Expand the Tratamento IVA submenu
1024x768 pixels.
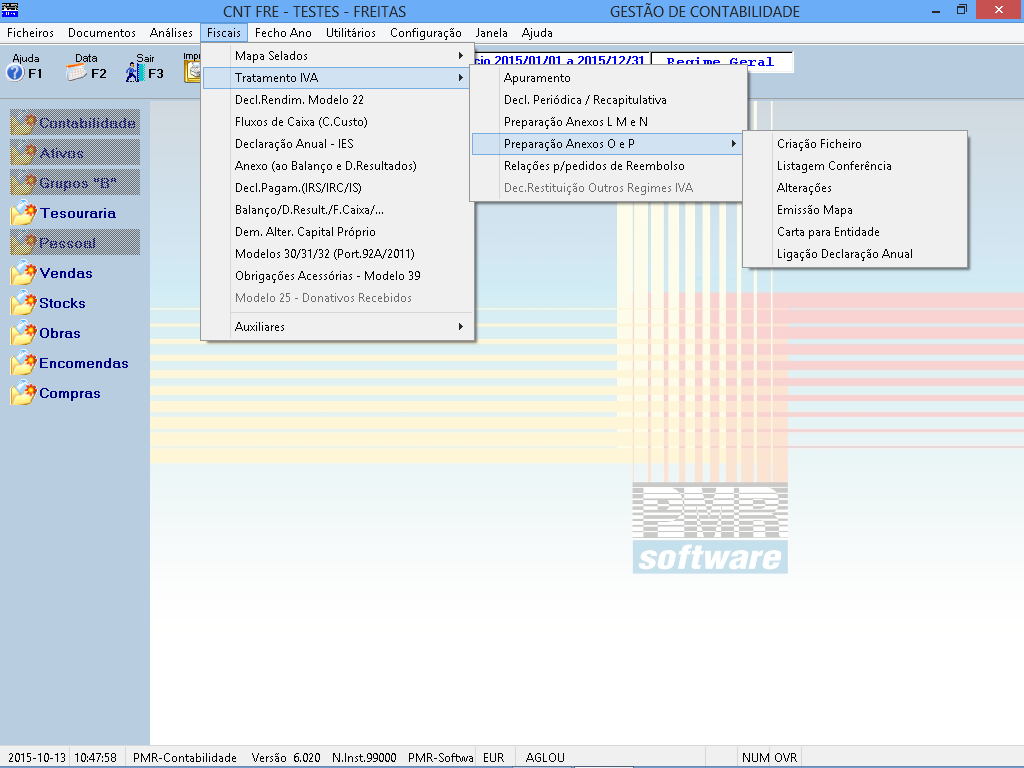(336, 78)
